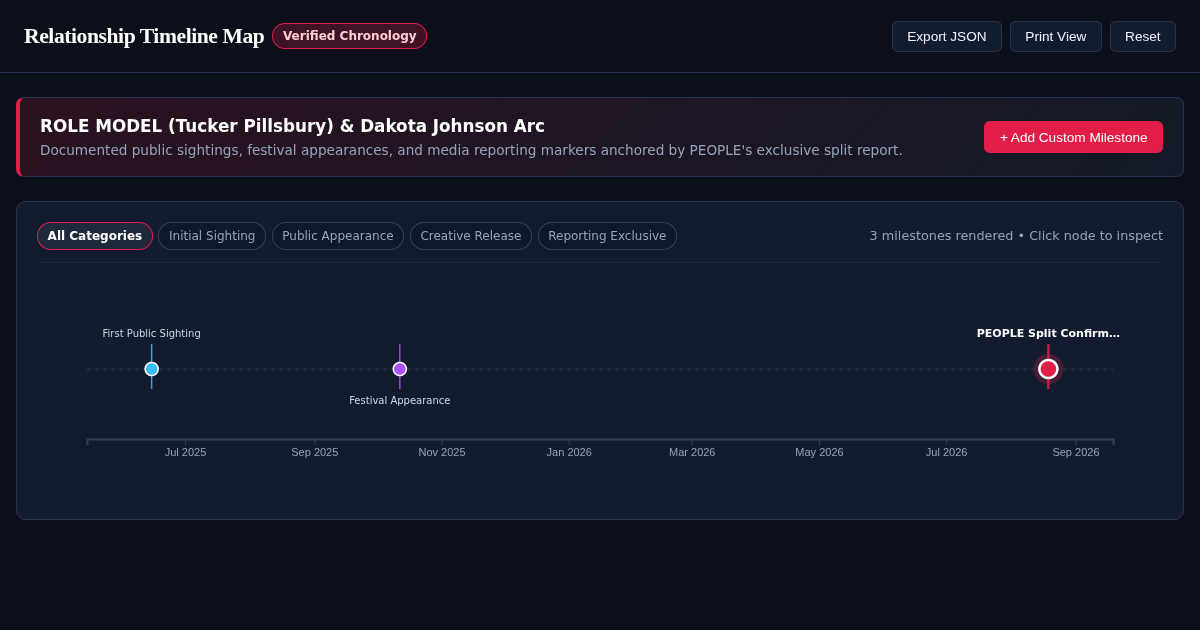Filter by Public Appearance category
1200x630 pixels.
(x=338, y=236)
